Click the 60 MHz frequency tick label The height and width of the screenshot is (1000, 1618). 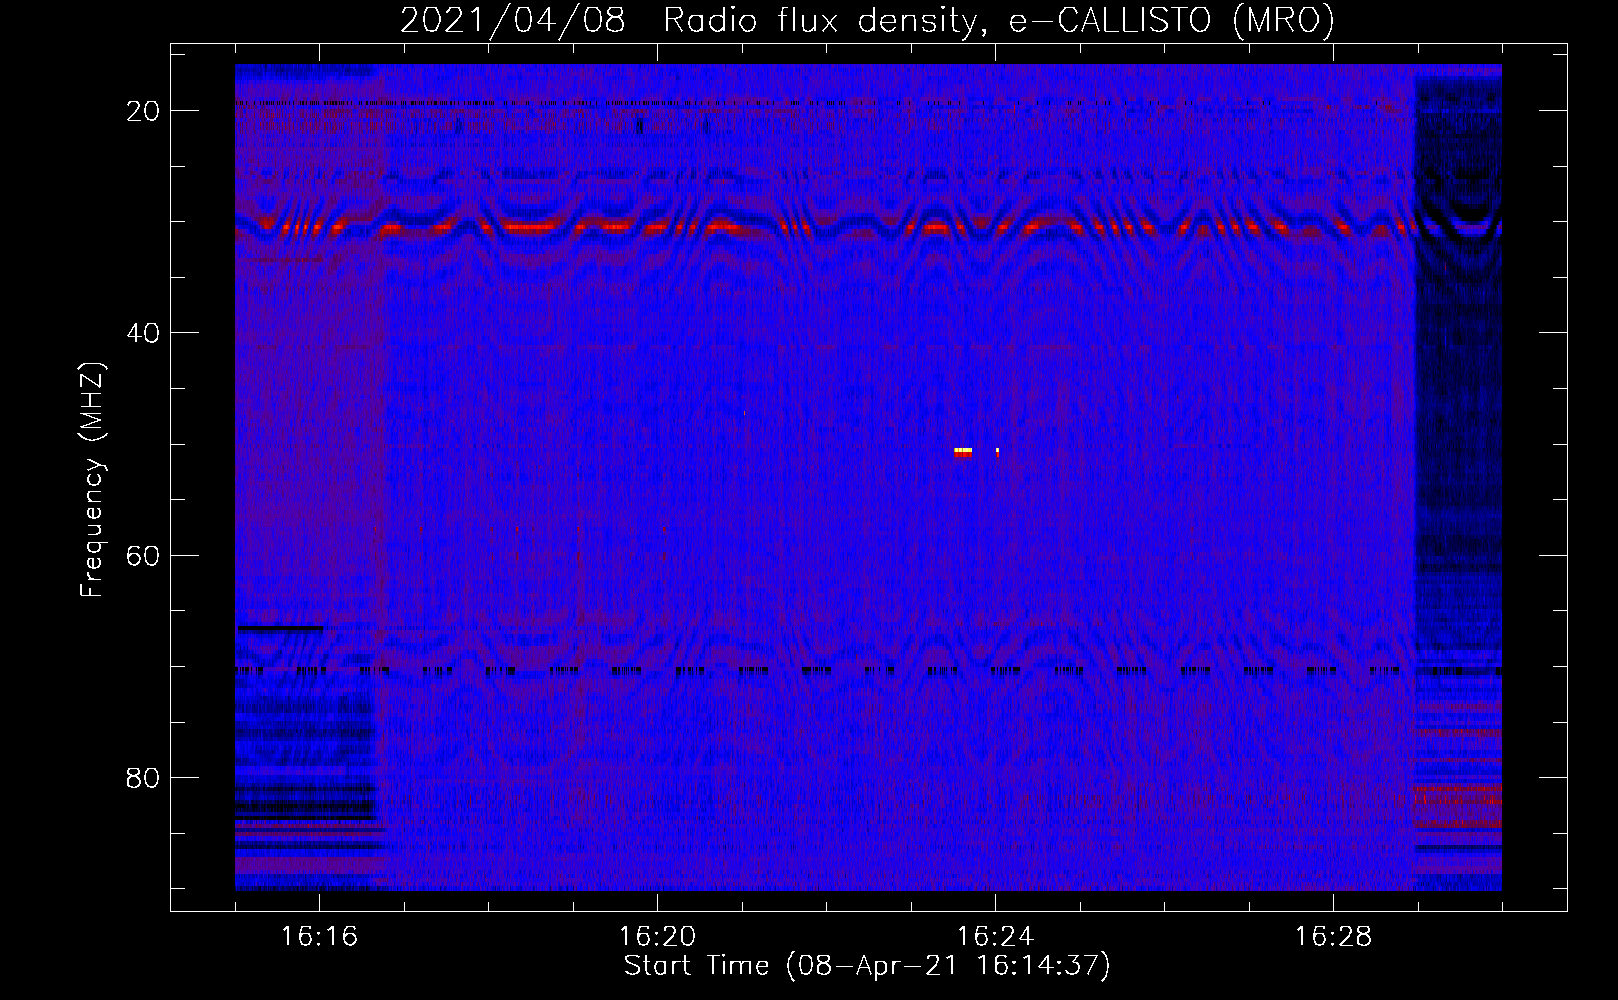[x=143, y=555]
